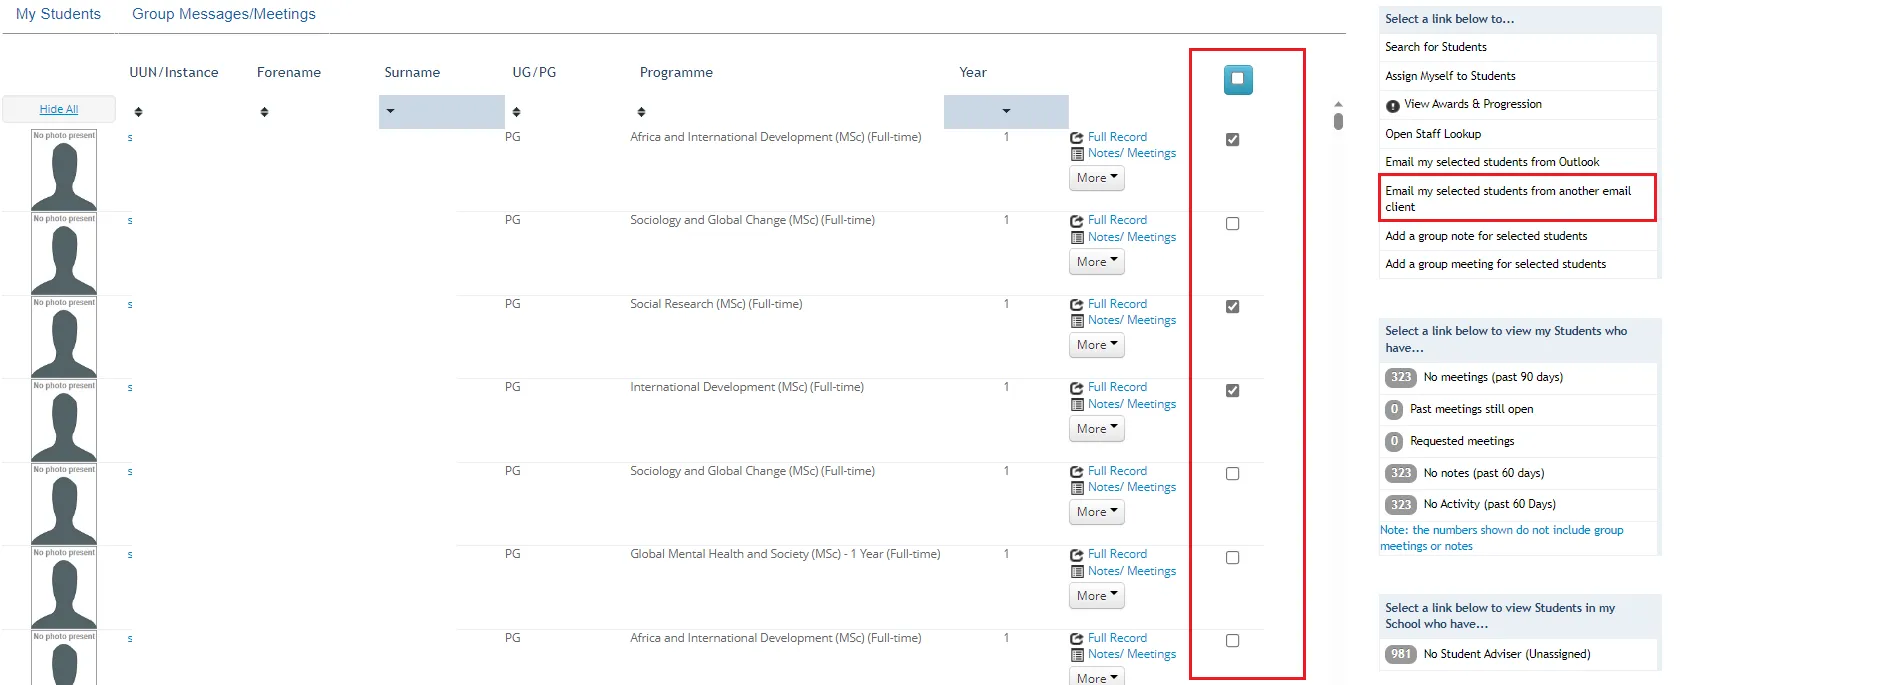Image resolution: width=1888 pixels, height=685 pixels.
Task: Switch to Group Messages/Meetings tab
Action: coord(224,14)
